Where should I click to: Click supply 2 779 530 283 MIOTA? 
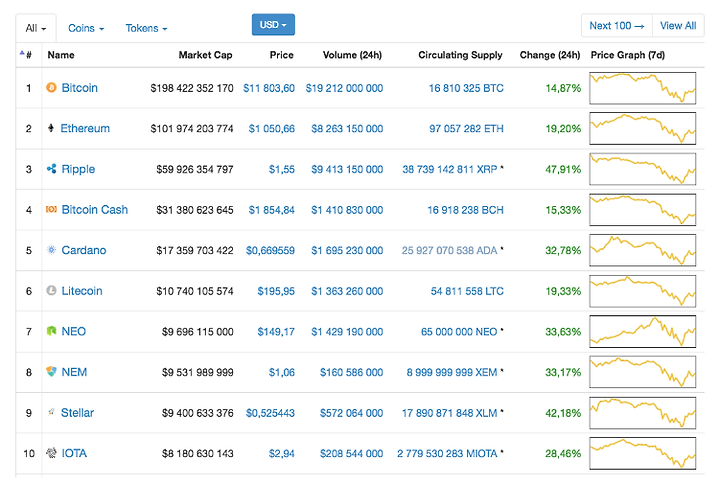coord(447,454)
